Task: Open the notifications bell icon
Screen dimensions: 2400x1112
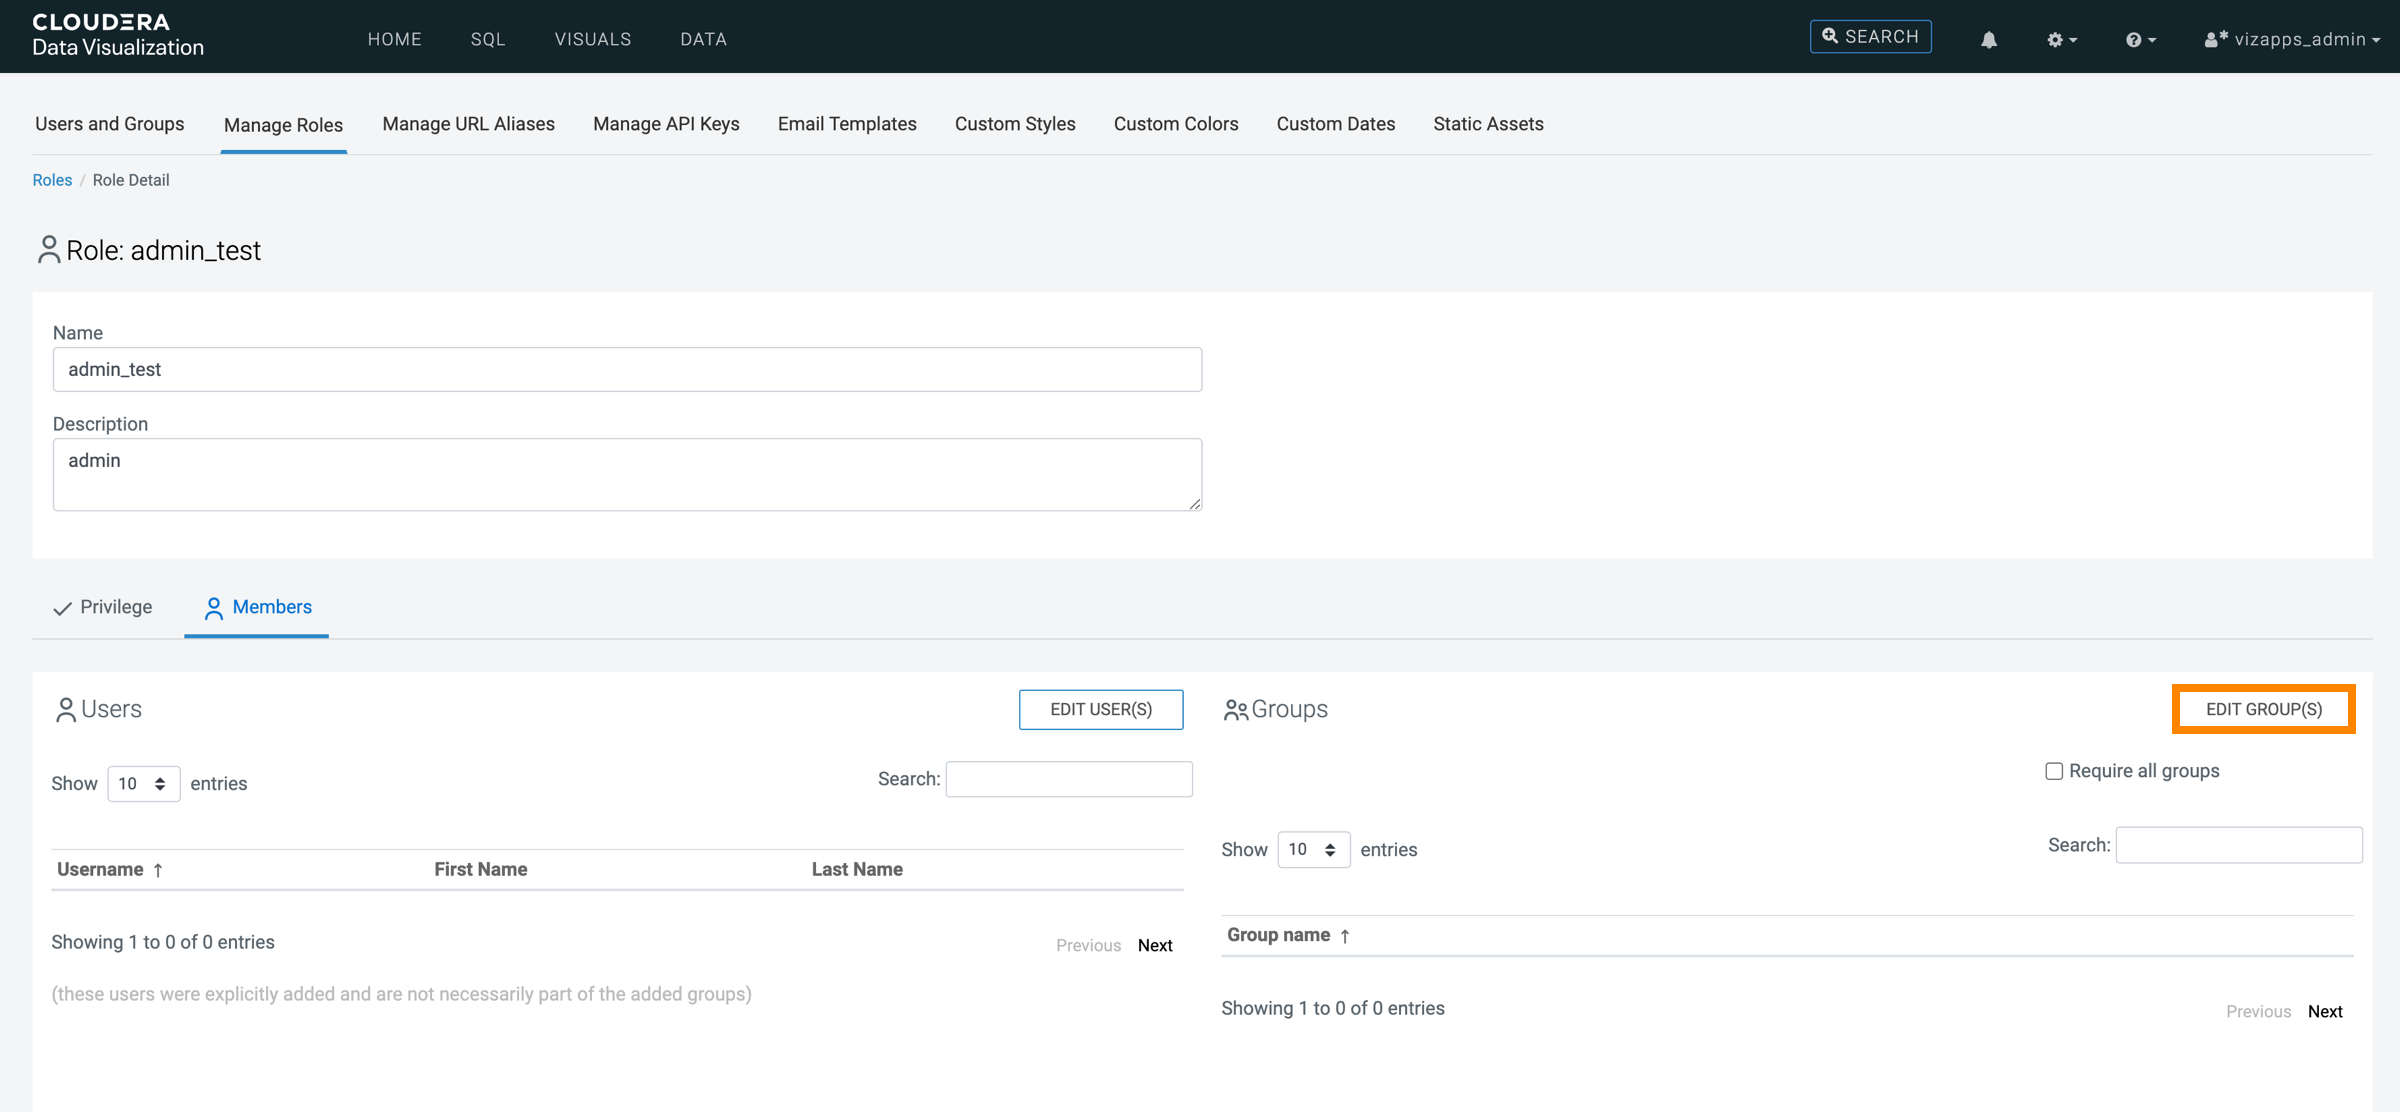Action: tap(1989, 38)
